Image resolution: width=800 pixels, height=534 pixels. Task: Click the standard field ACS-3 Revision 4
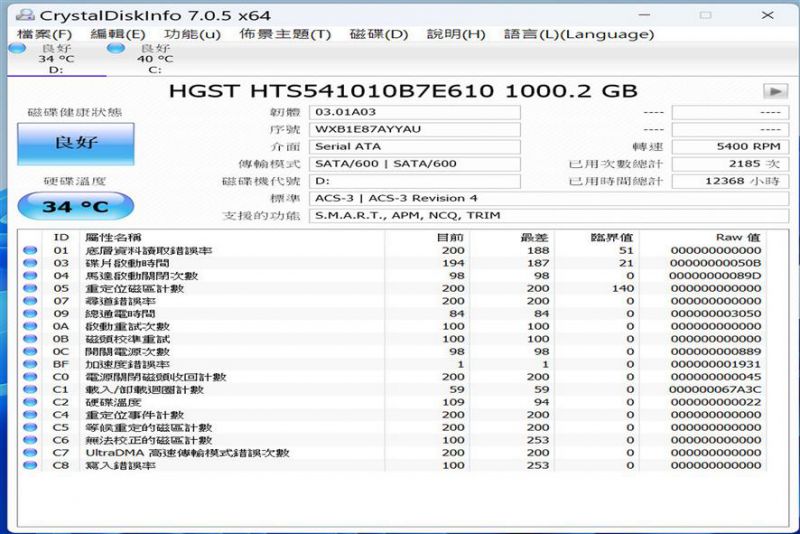pyautogui.click(x=548, y=198)
